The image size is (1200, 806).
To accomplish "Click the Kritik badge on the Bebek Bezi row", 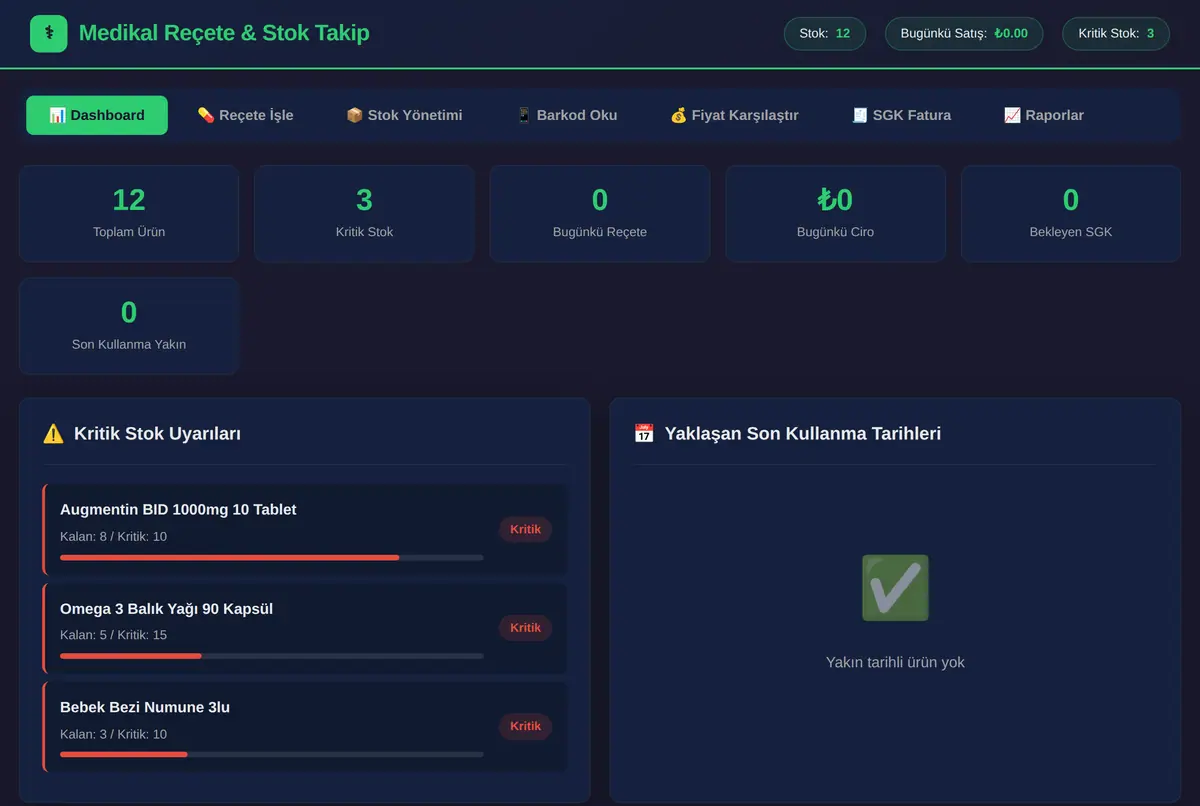I will point(525,727).
